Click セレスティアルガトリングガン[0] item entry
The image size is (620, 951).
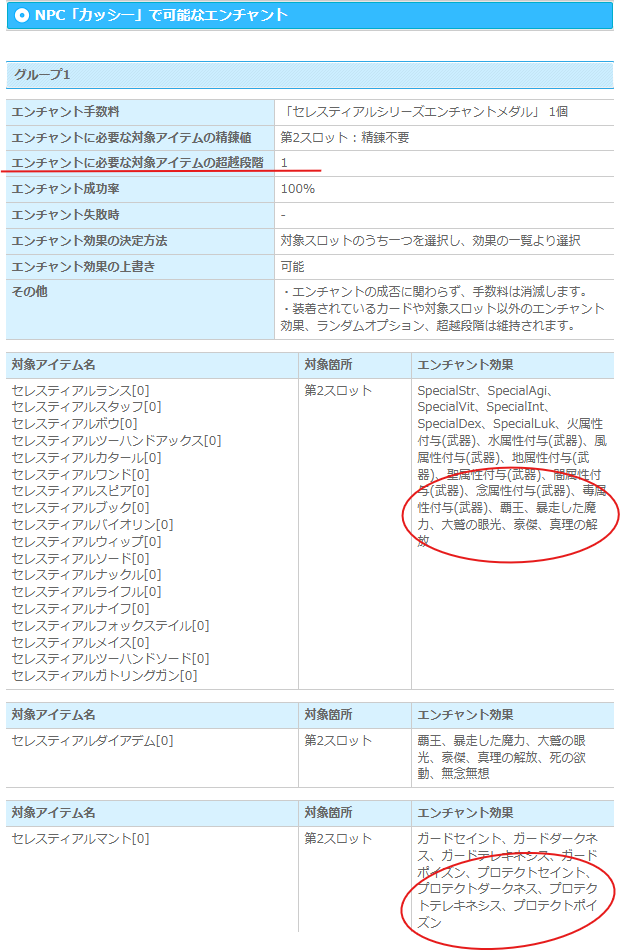pyautogui.click(x=104, y=675)
